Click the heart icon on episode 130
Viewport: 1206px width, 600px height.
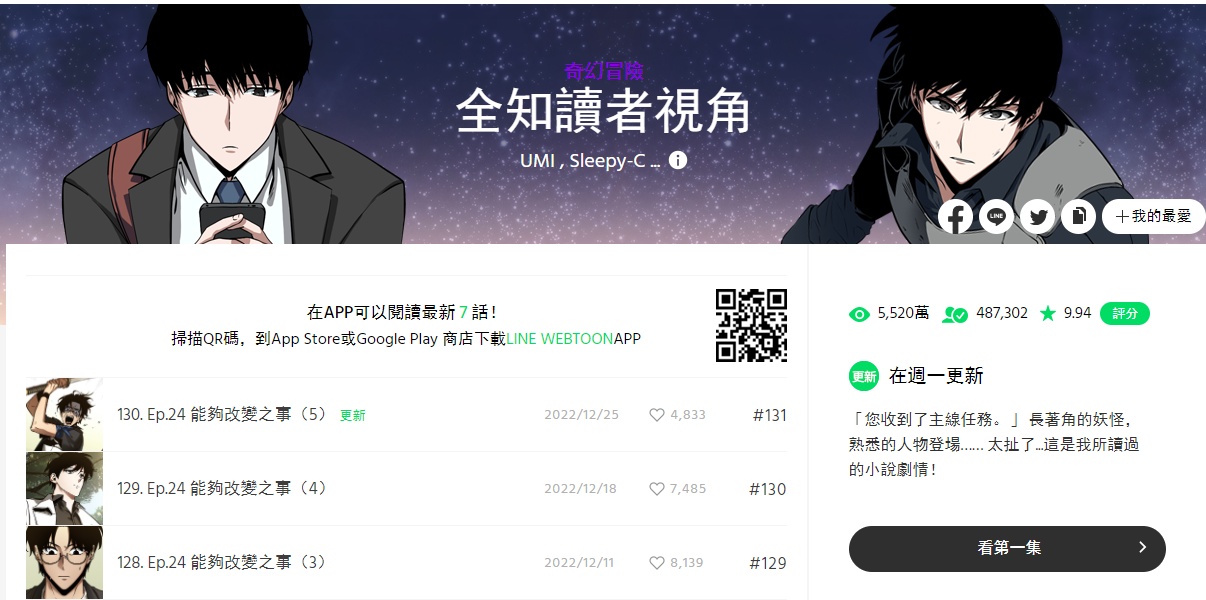[x=657, y=415]
